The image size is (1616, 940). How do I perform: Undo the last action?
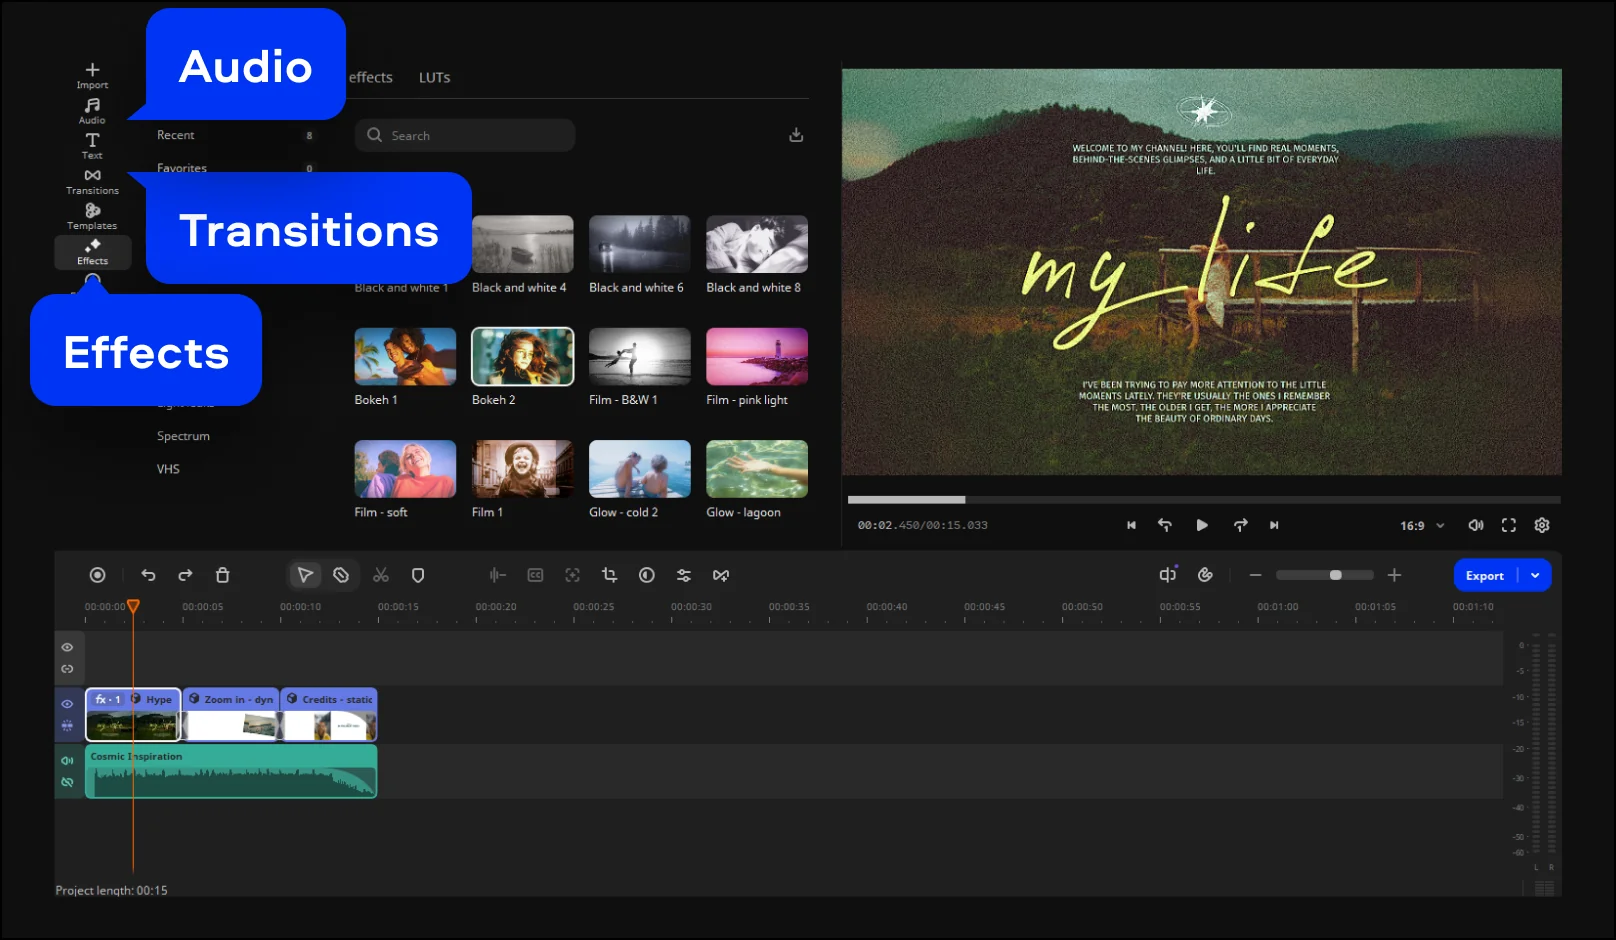coord(148,575)
